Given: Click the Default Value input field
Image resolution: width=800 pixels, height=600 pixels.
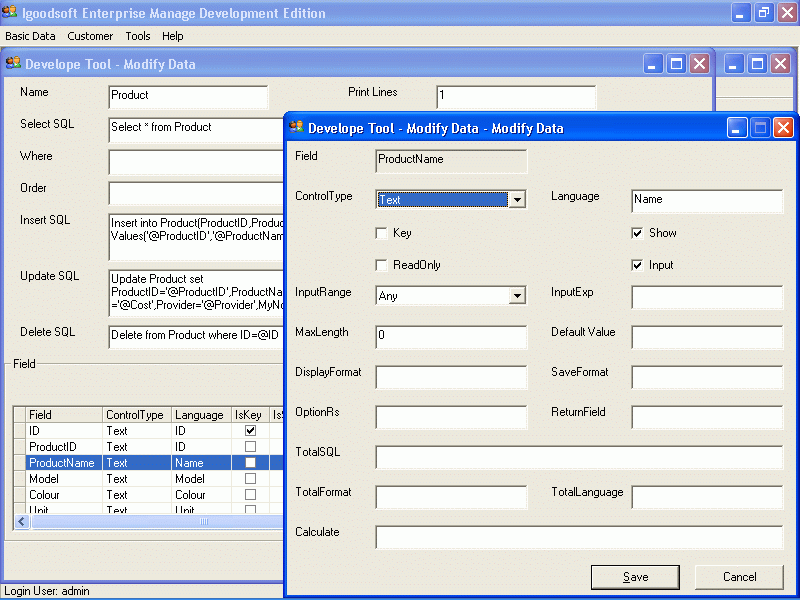Looking at the screenshot, I should [x=707, y=337].
